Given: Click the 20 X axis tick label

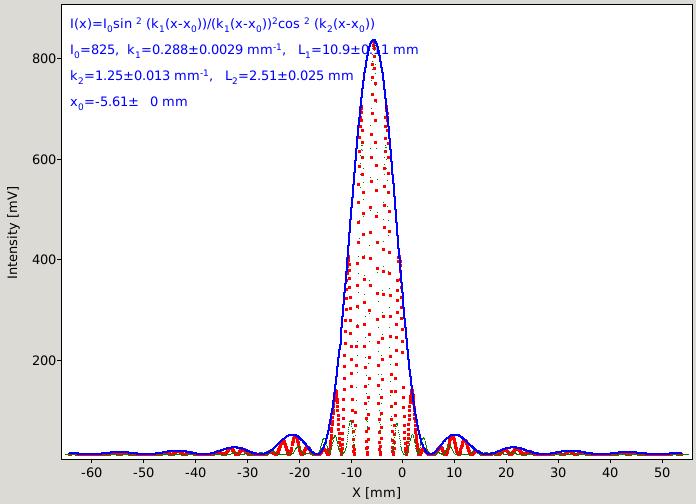Looking at the screenshot, I should [x=506, y=472].
